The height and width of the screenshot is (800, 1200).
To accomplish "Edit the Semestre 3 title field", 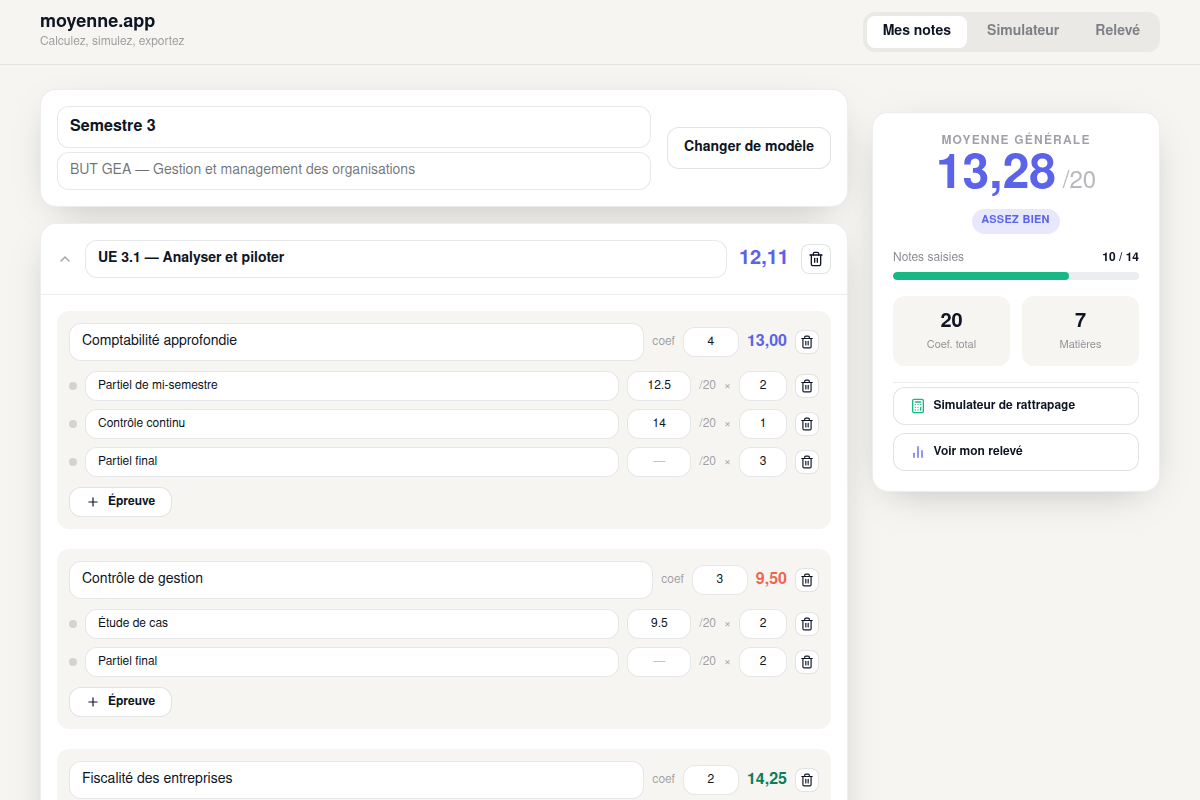I will (x=354, y=127).
